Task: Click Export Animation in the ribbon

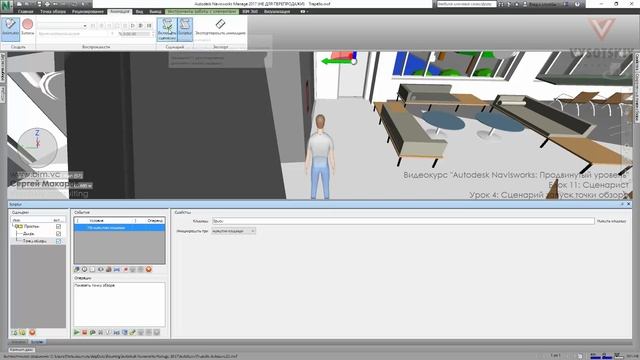Action: [220, 27]
